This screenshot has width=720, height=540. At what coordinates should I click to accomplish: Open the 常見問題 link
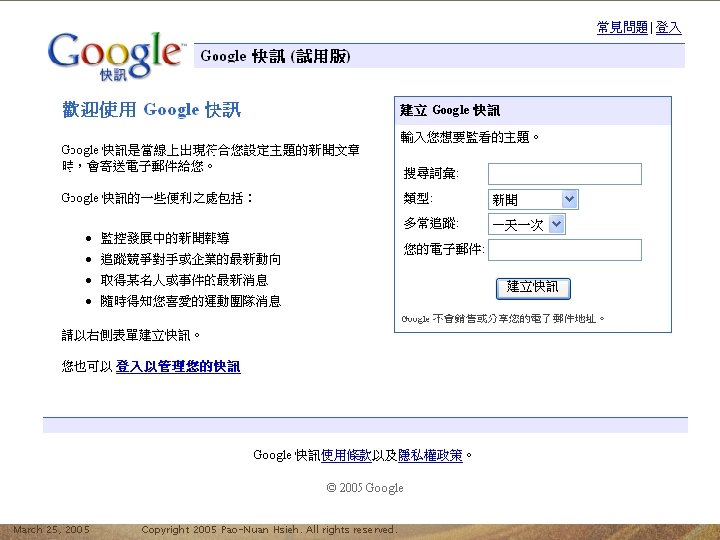point(622,28)
